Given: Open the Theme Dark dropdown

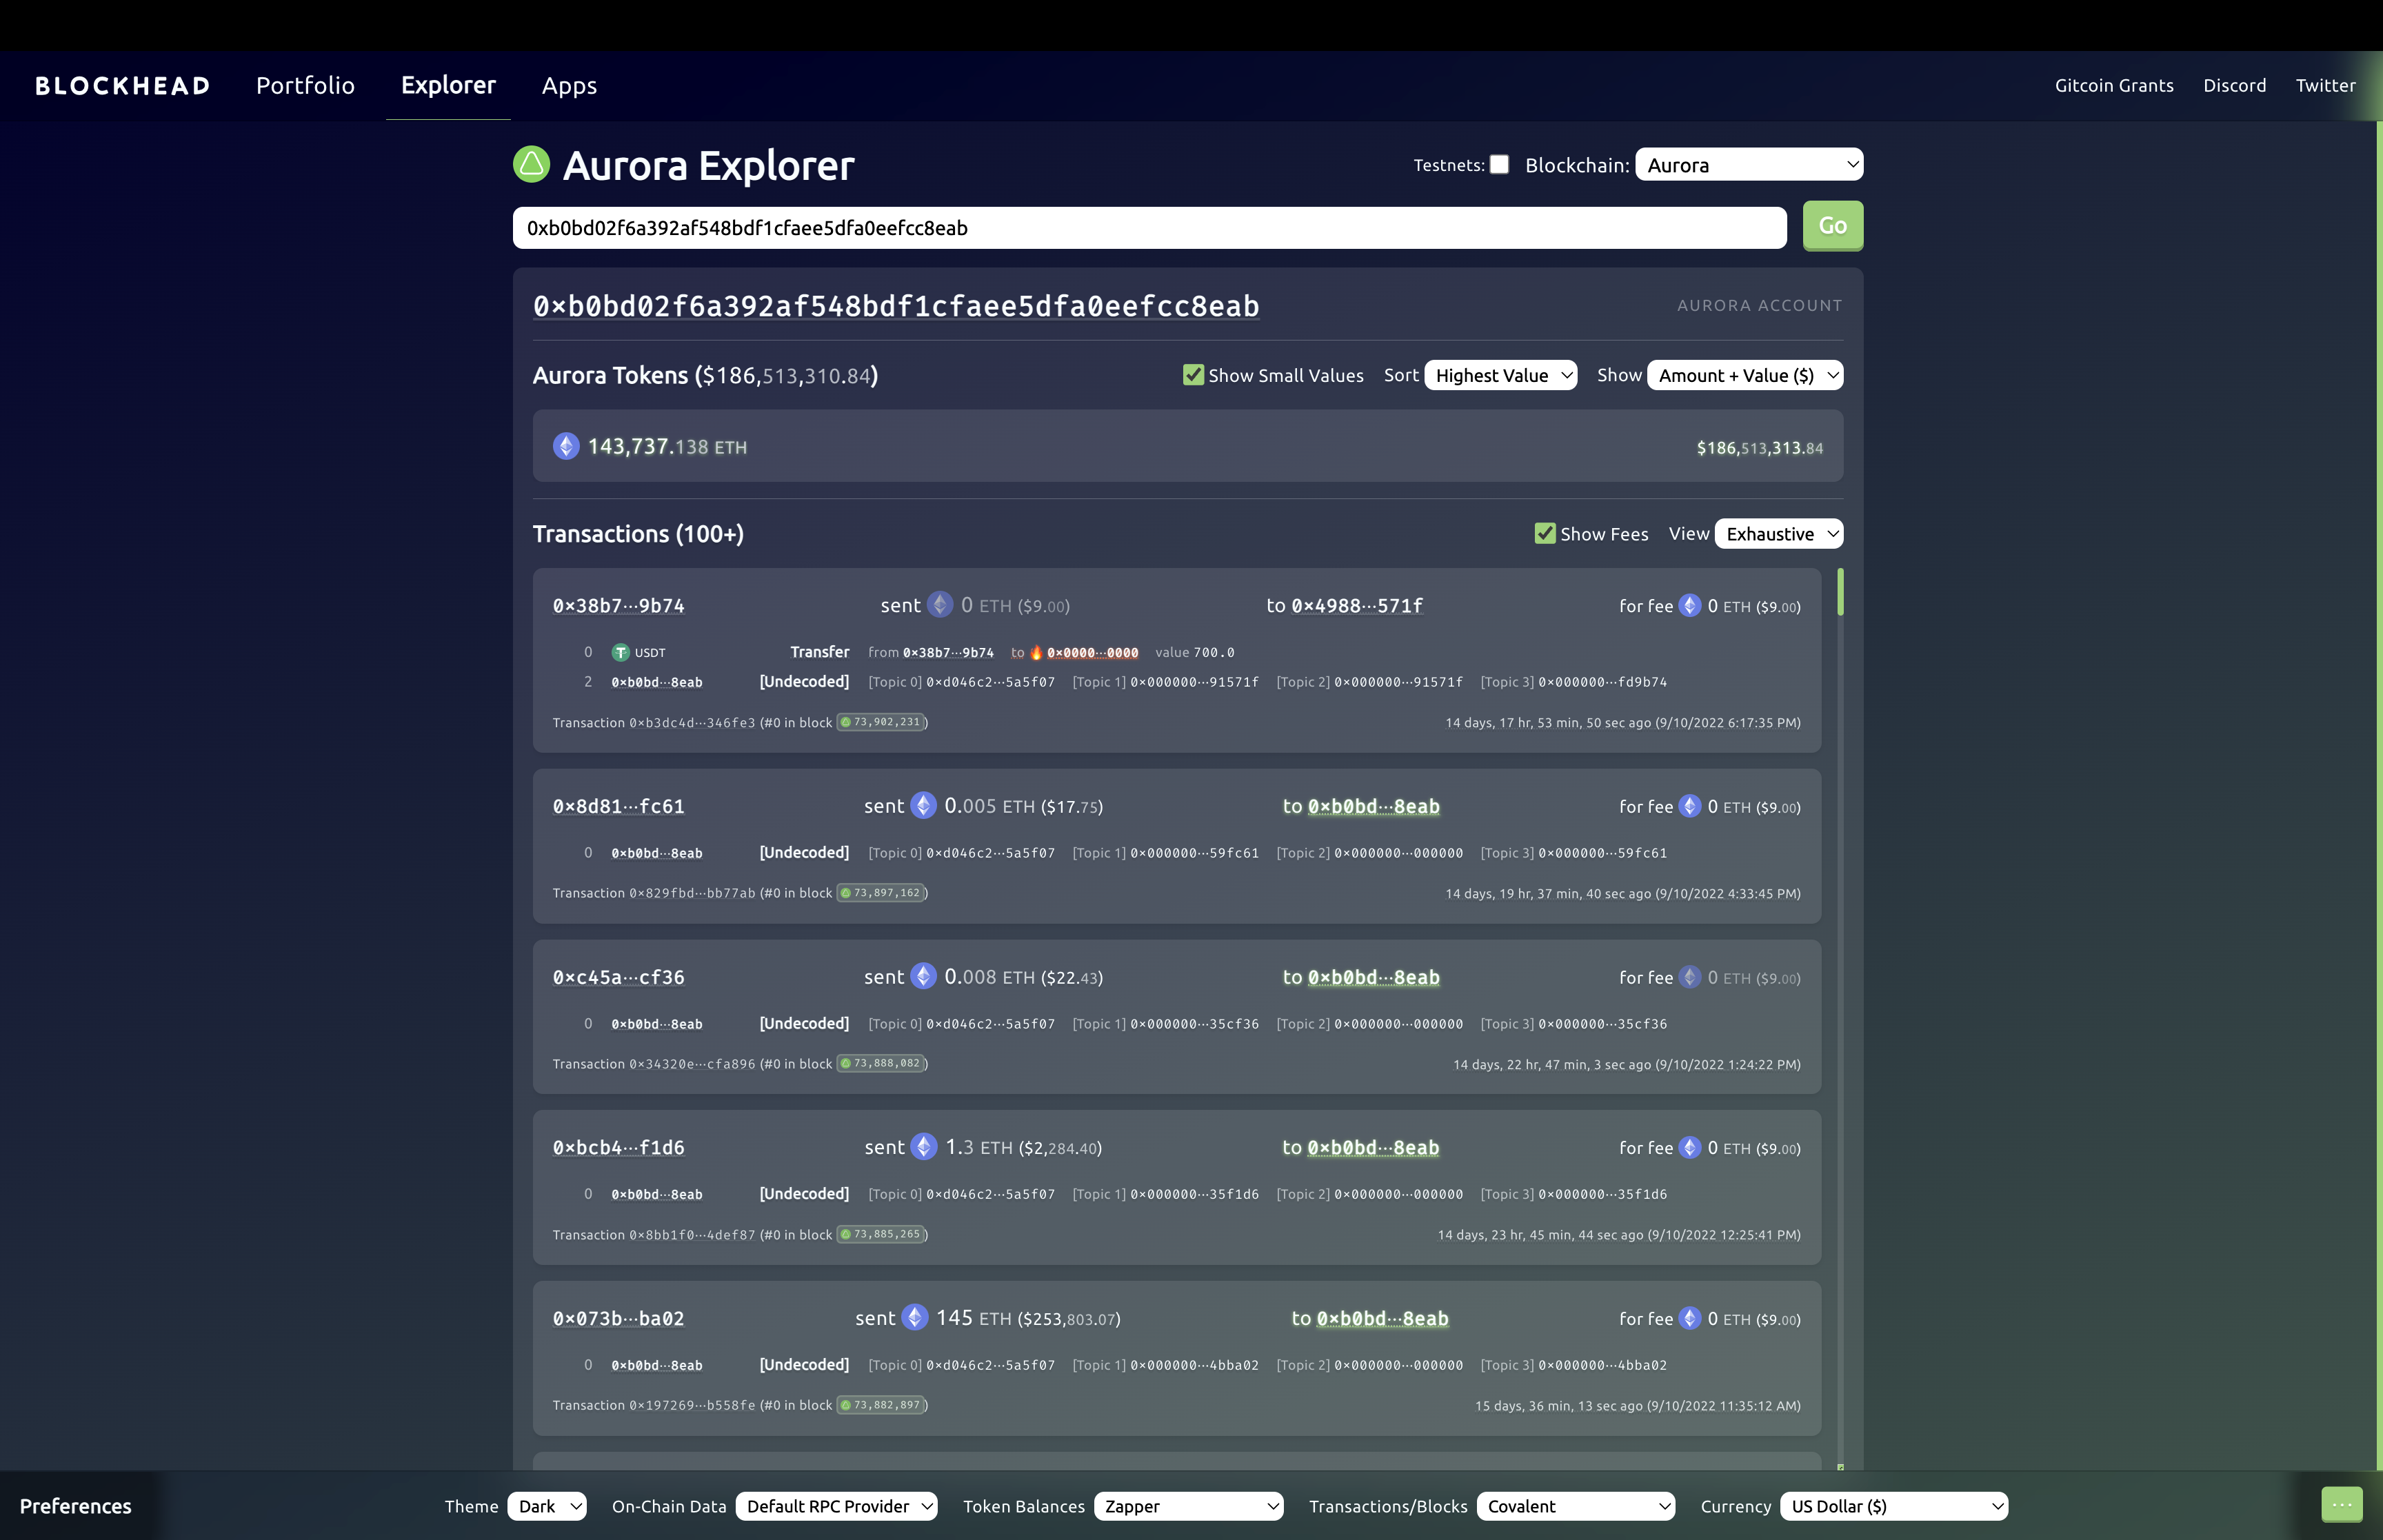Looking at the screenshot, I should (547, 1506).
